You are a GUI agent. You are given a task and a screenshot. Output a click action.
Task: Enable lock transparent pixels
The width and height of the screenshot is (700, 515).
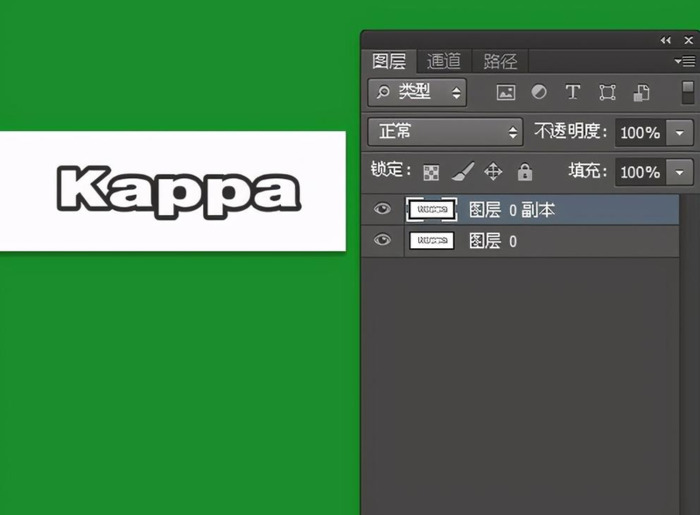(431, 172)
